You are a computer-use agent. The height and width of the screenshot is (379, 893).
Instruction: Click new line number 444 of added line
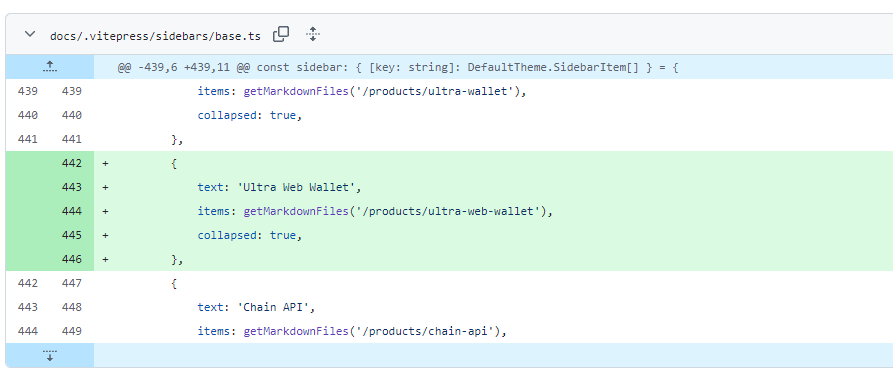72,211
